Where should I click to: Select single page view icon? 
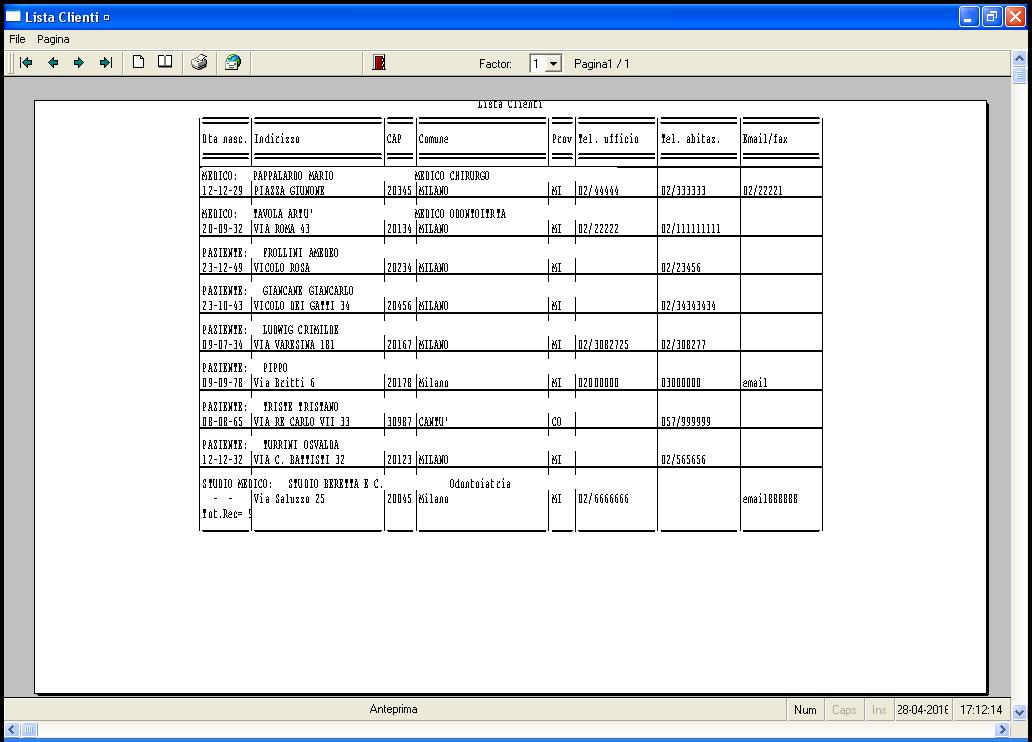(x=138, y=63)
